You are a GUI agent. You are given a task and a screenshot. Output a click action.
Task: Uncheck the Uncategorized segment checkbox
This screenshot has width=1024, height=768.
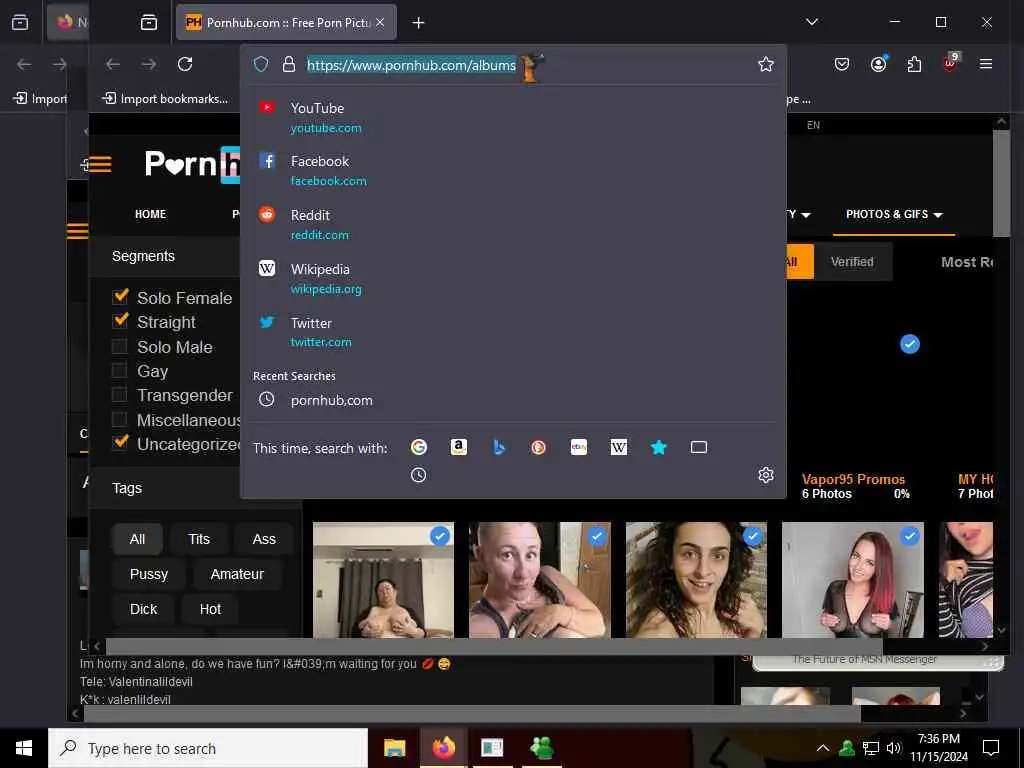tap(120, 443)
